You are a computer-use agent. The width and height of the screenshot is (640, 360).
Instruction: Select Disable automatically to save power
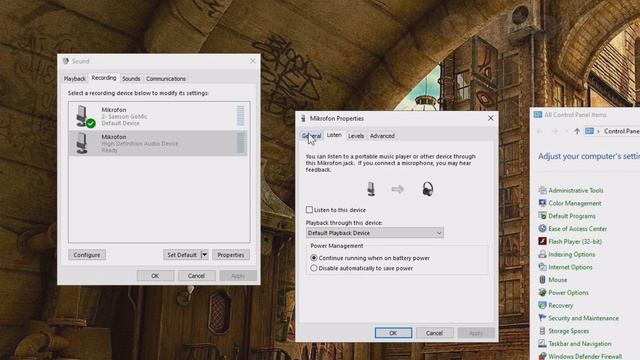click(x=313, y=268)
